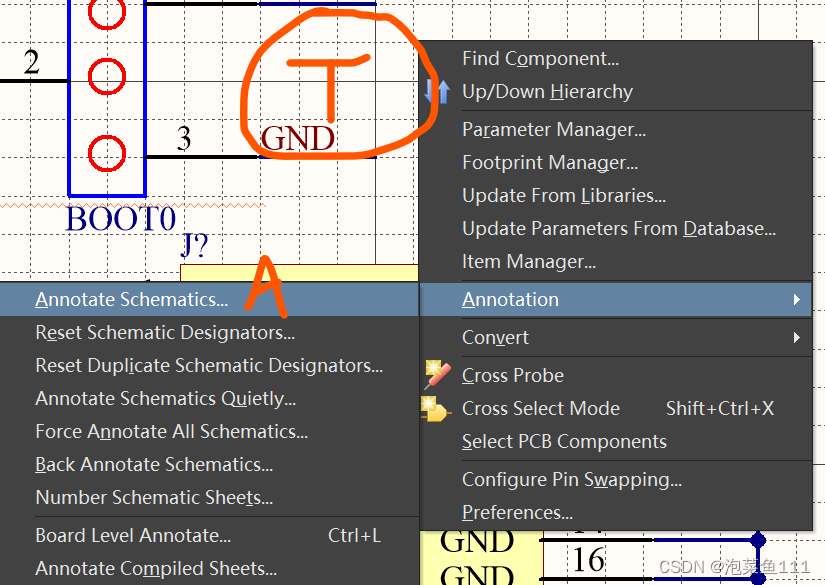This screenshot has width=825, height=585.
Task: Choose Annotate Schematics in submenu
Action: click(209, 299)
